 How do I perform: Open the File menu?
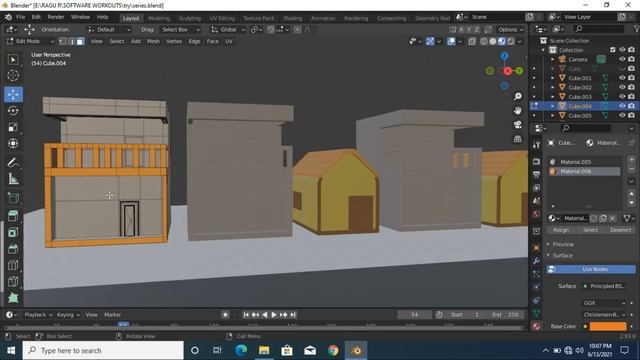pos(20,17)
